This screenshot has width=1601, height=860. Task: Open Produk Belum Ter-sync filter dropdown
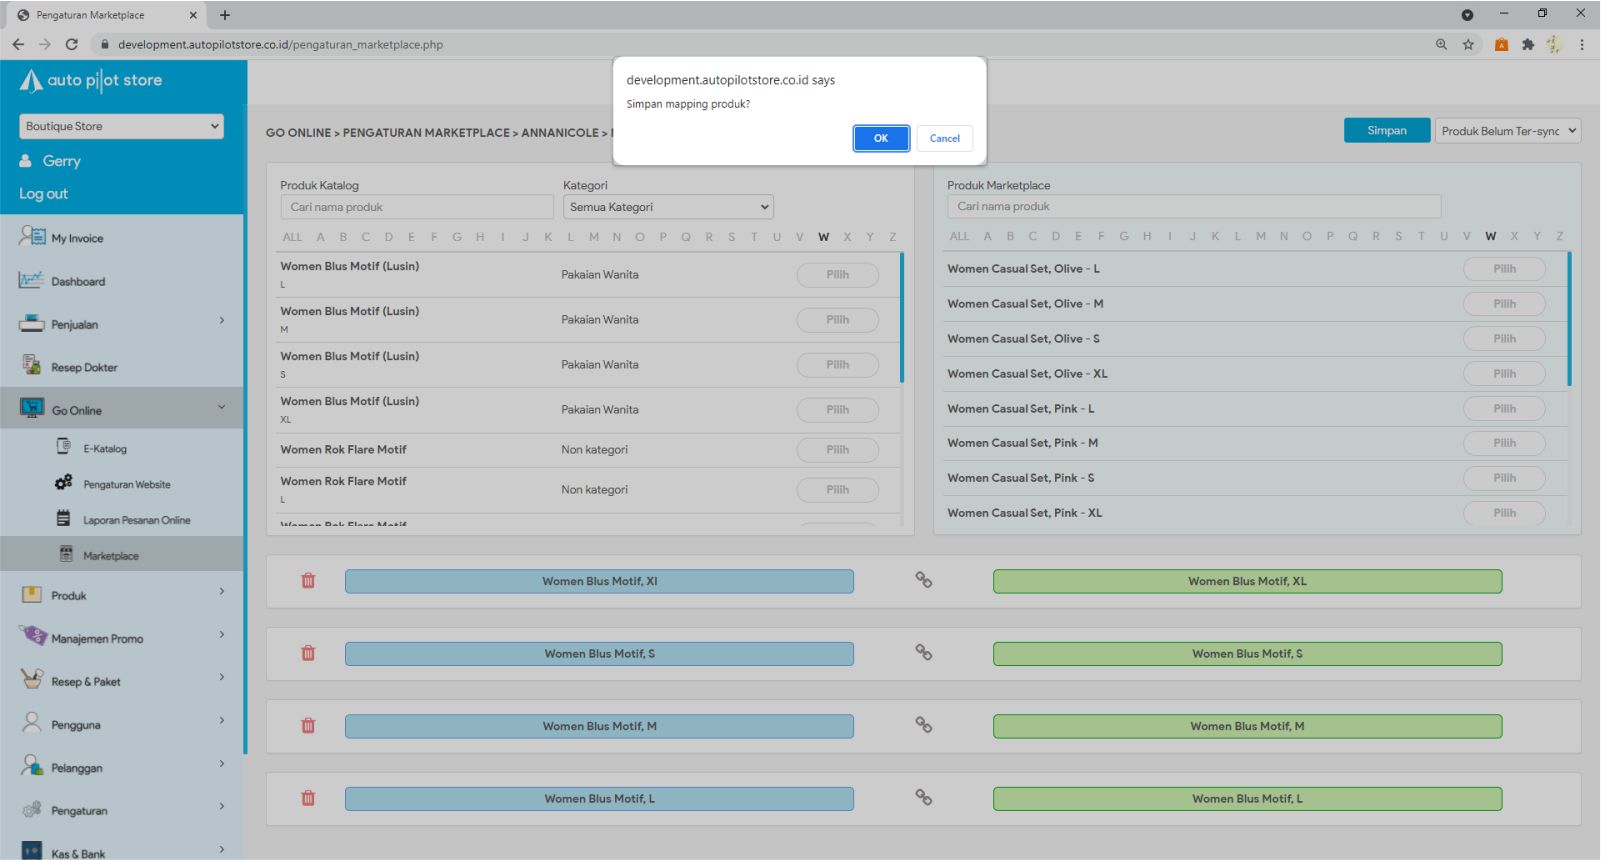click(1508, 131)
